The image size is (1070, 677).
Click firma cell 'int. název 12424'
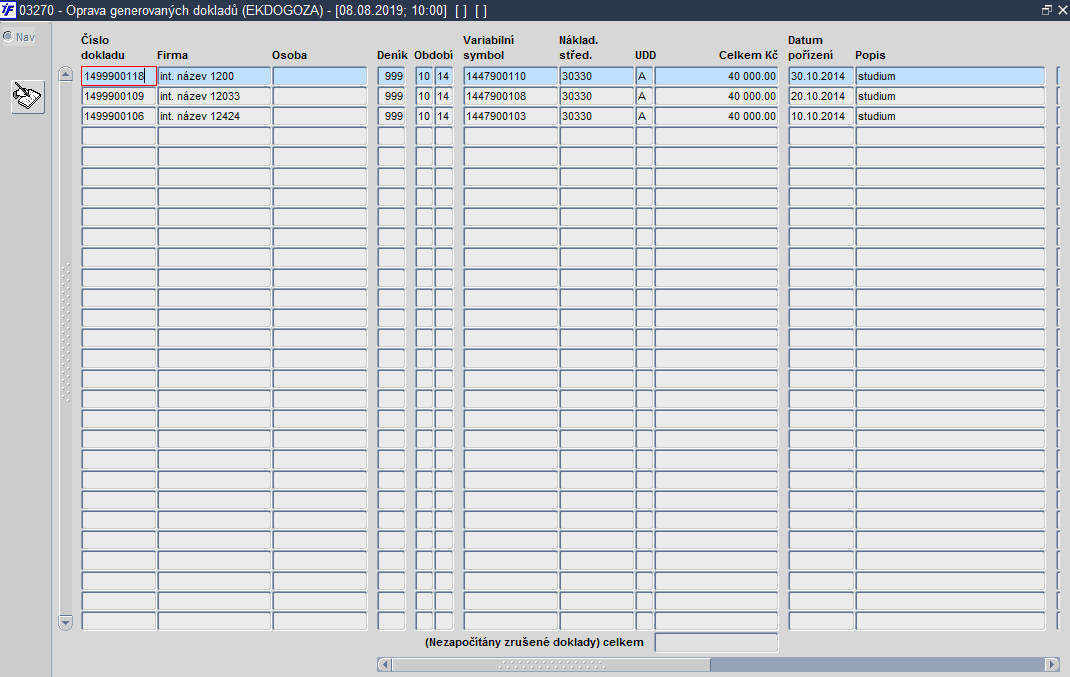click(214, 116)
